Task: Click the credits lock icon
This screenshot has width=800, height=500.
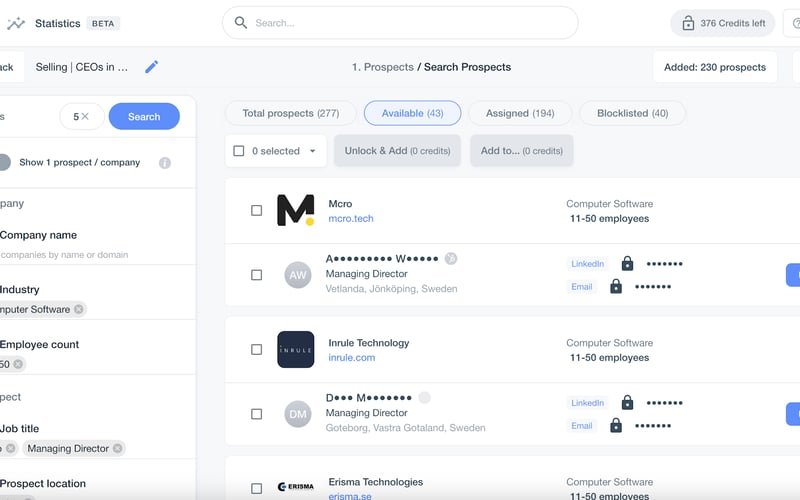Action: click(688, 23)
